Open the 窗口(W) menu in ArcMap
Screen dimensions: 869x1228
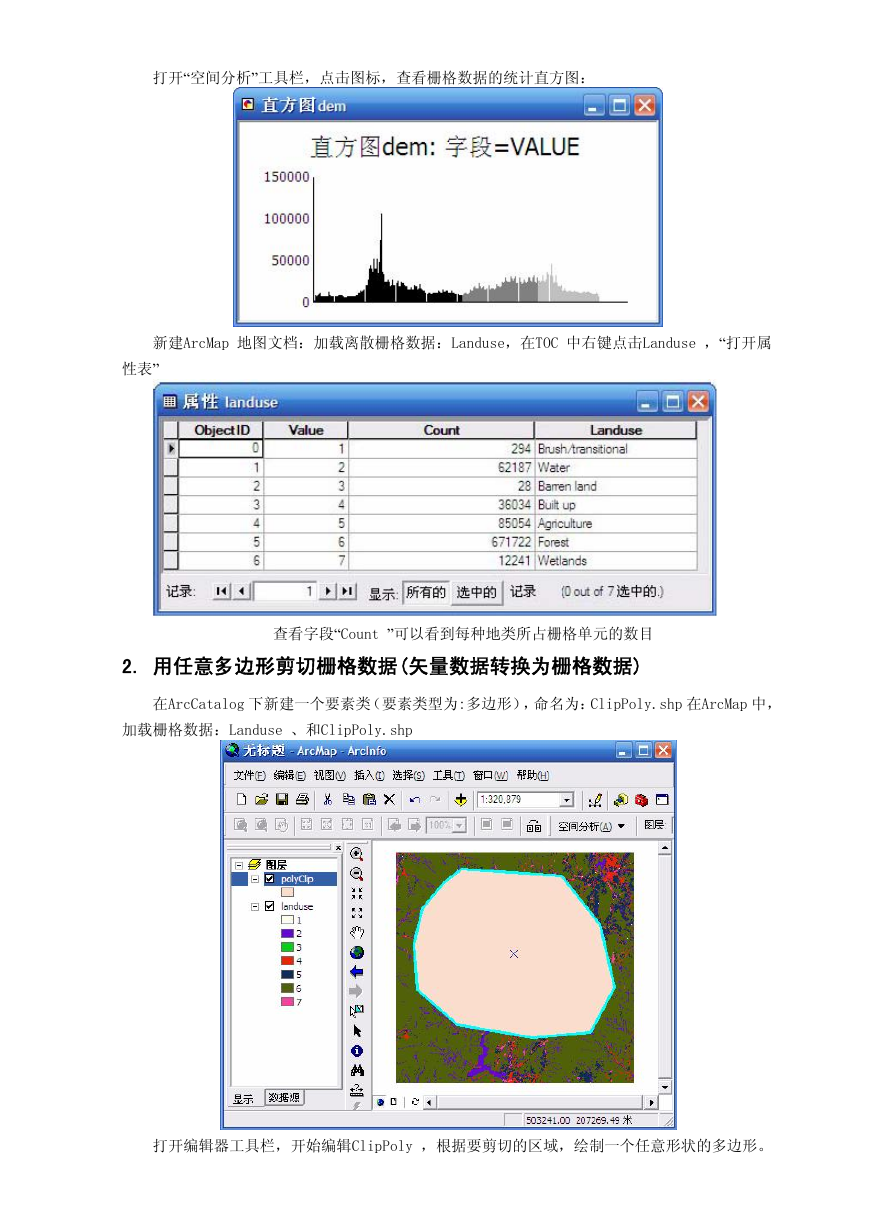(490, 775)
